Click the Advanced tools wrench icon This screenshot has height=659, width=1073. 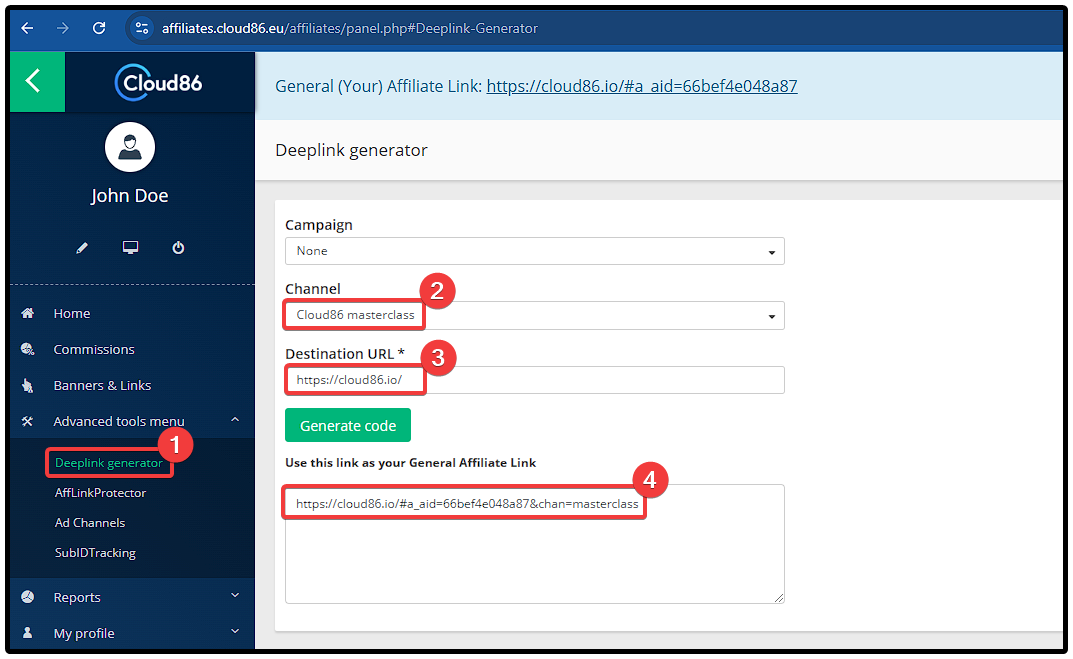point(27,422)
